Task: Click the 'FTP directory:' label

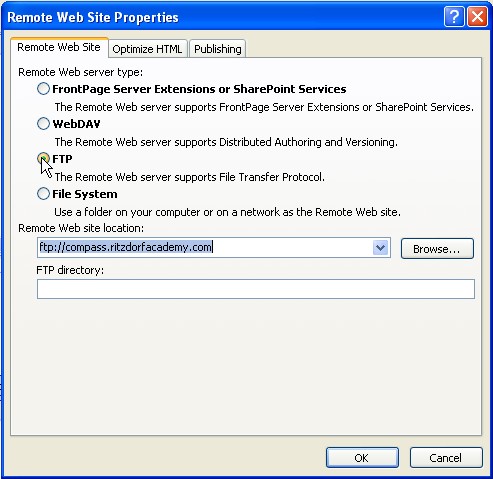Action: click(70, 270)
